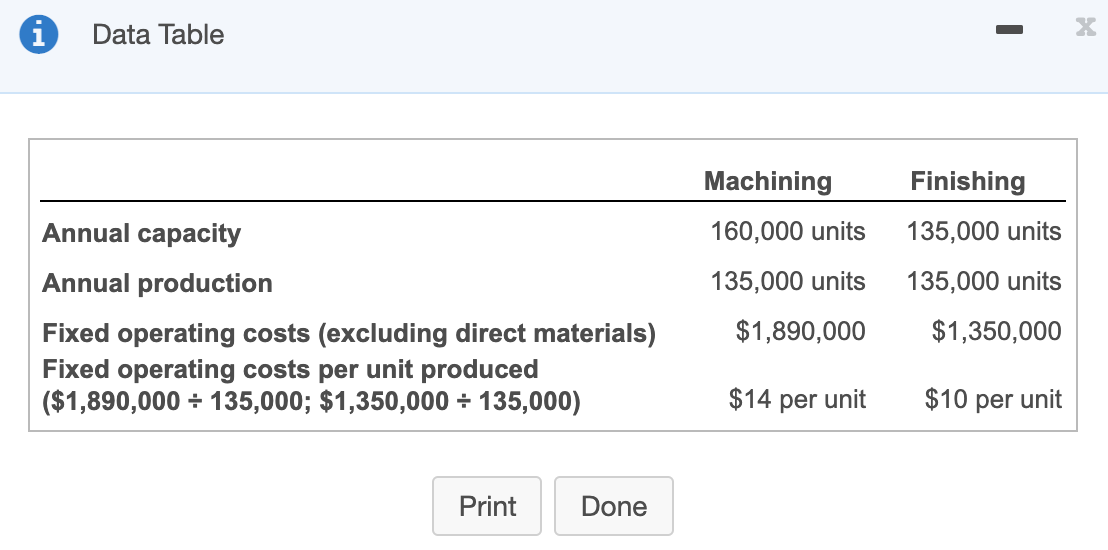Click the Annual production row label

157,283
